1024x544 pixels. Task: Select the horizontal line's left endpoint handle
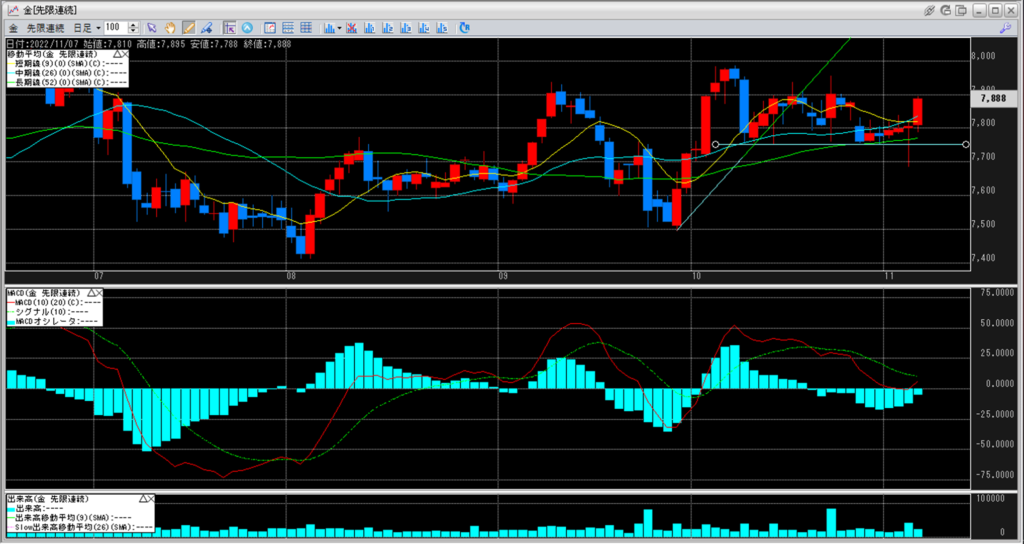[715, 144]
